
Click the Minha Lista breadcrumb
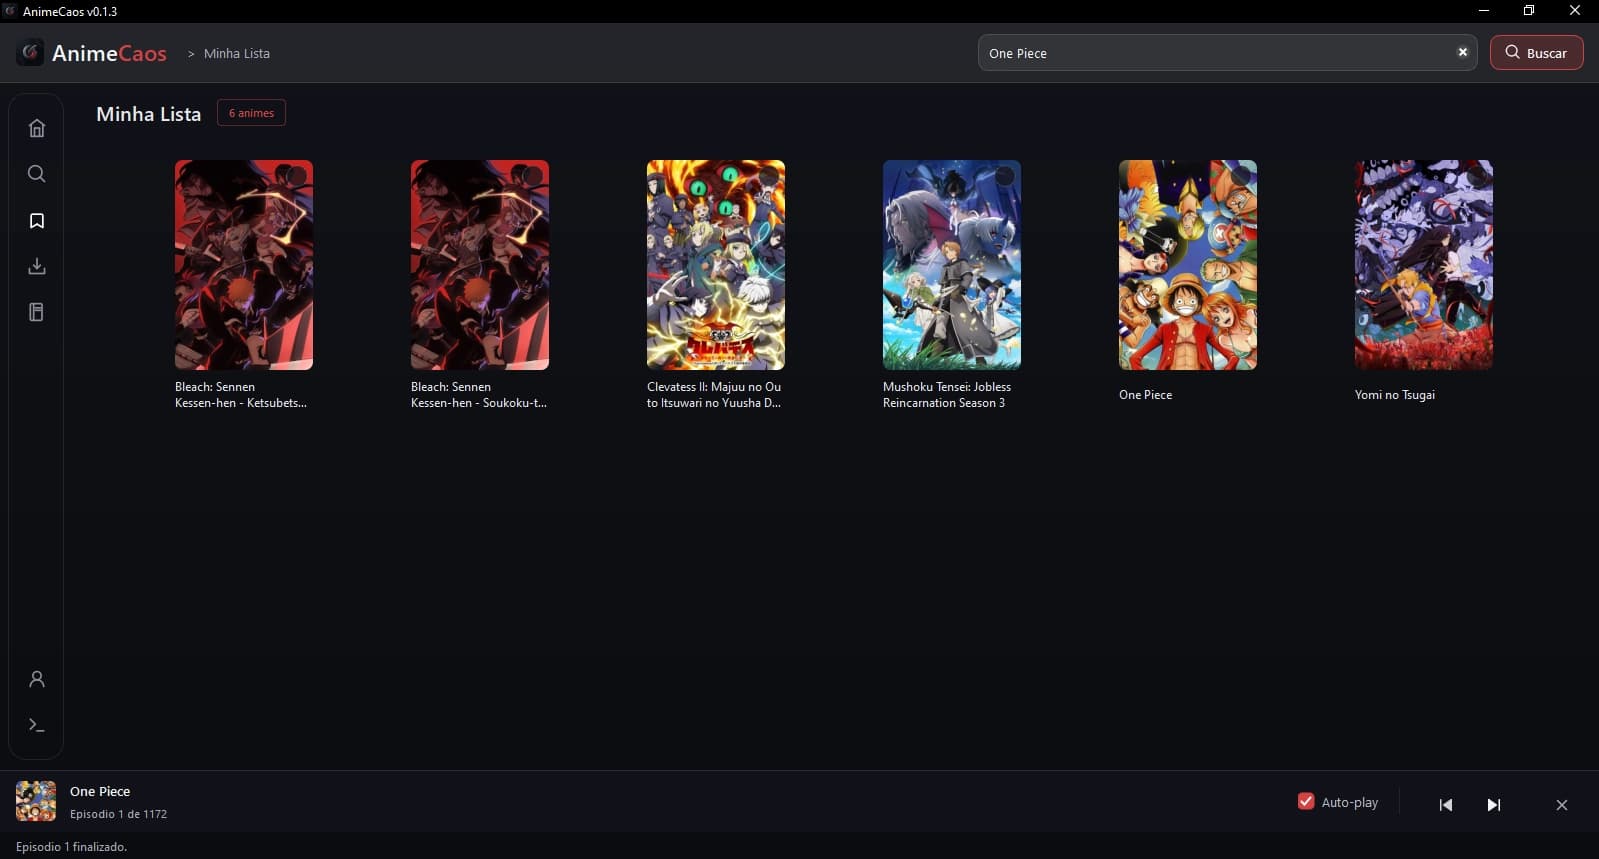tap(237, 53)
